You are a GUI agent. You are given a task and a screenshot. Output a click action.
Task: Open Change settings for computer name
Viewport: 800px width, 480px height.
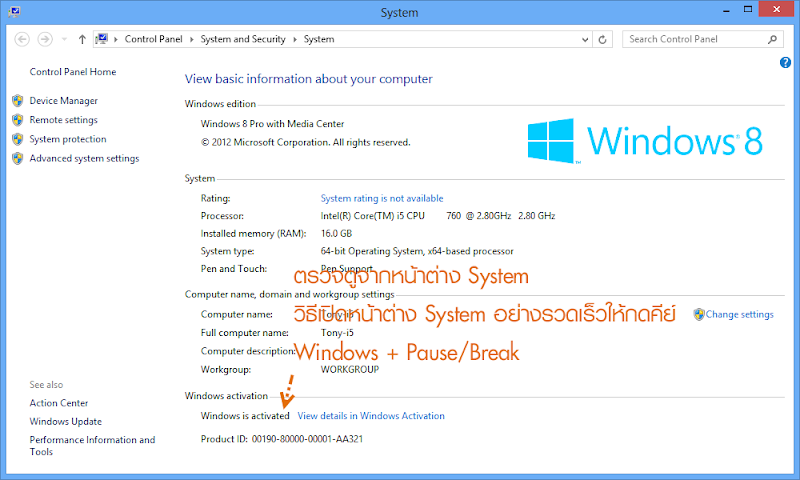[739, 315]
